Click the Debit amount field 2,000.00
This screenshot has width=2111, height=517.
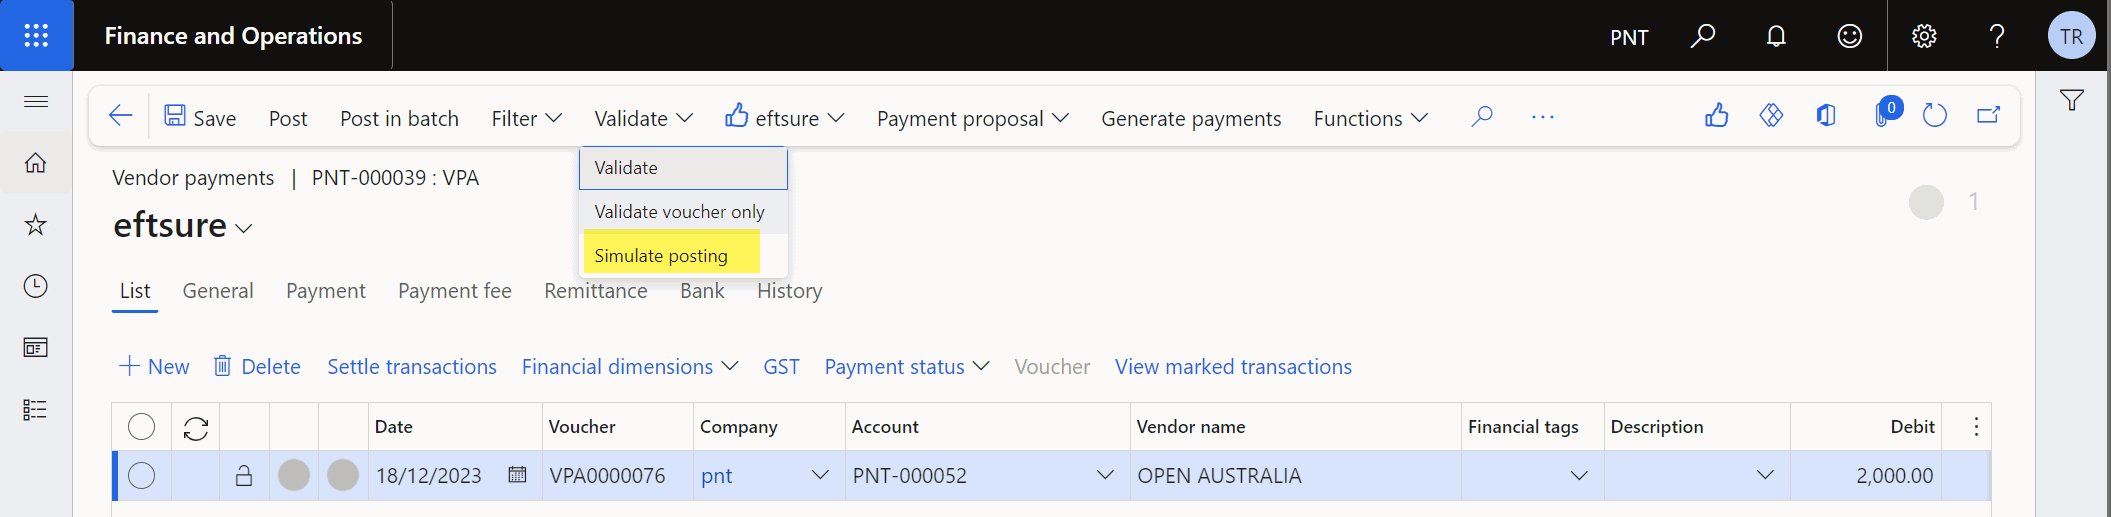tap(1865, 475)
